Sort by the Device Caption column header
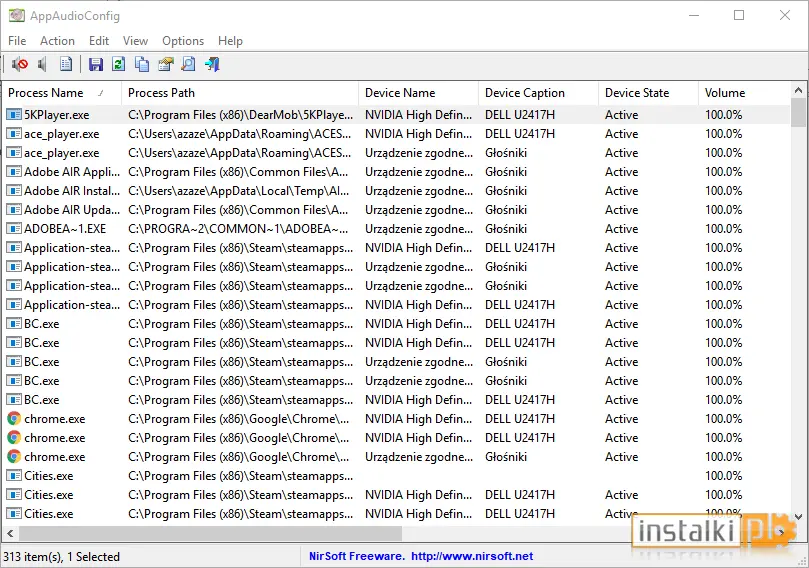The height and width of the screenshot is (568, 809). click(x=539, y=93)
